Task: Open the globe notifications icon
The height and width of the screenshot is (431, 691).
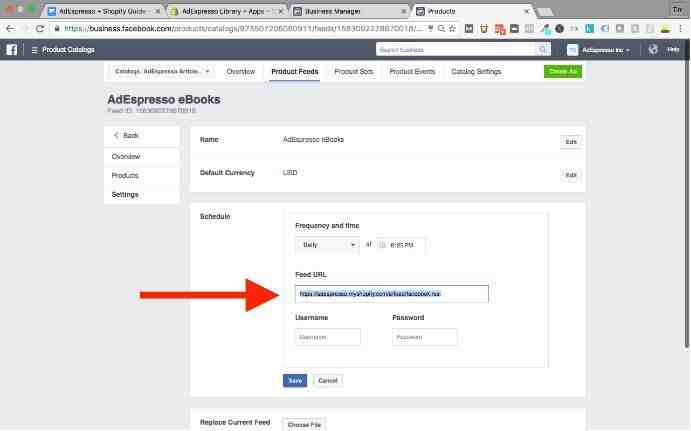Action: 653,50
